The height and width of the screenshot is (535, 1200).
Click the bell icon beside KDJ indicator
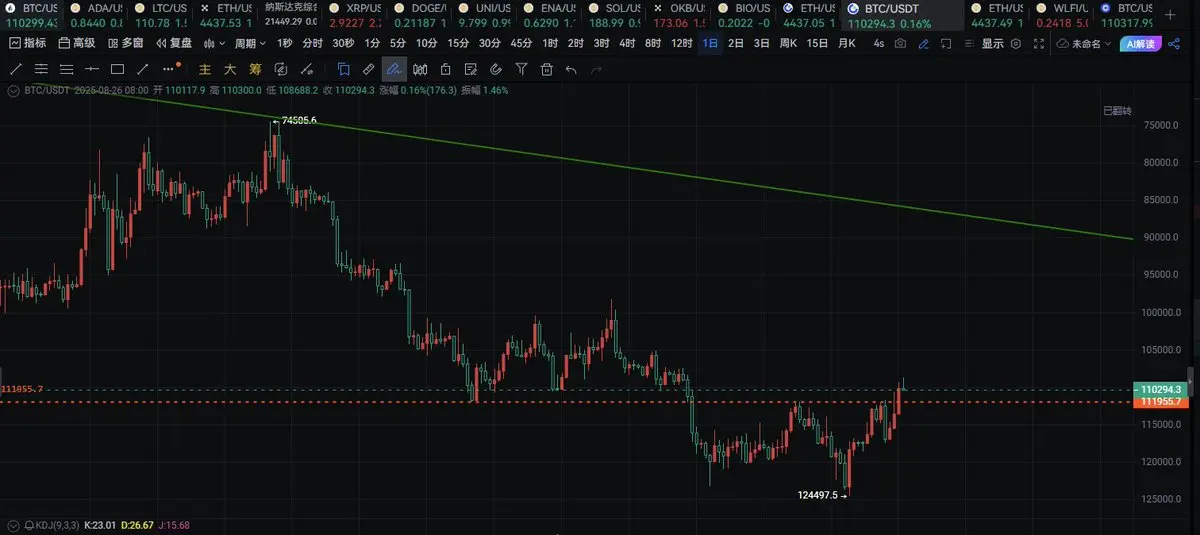pos(29,524)
